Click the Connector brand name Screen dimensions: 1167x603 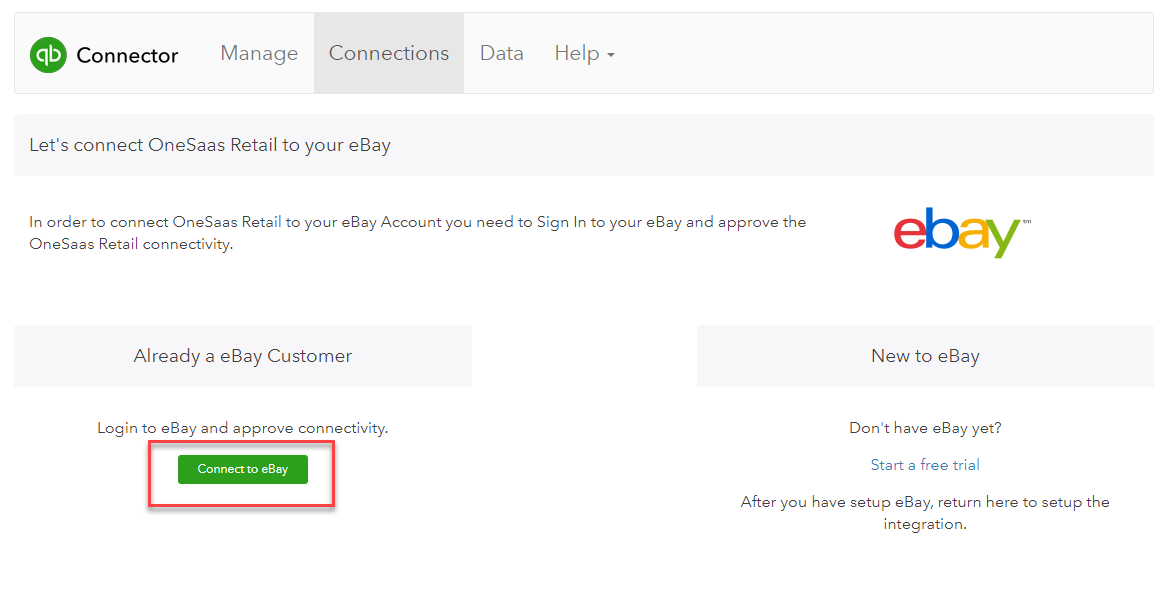tap(127, 55)
